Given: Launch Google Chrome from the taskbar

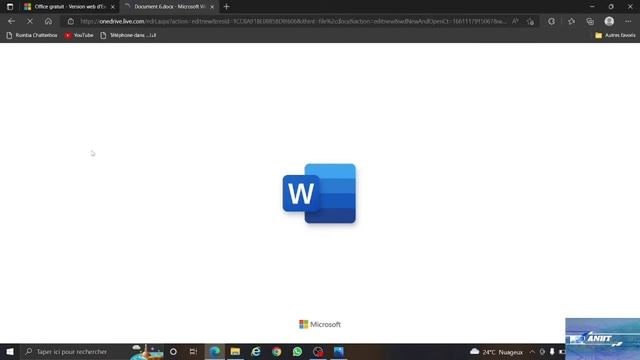Looking at the screenshot, I should pyautogui.click(x=277, y=351).
